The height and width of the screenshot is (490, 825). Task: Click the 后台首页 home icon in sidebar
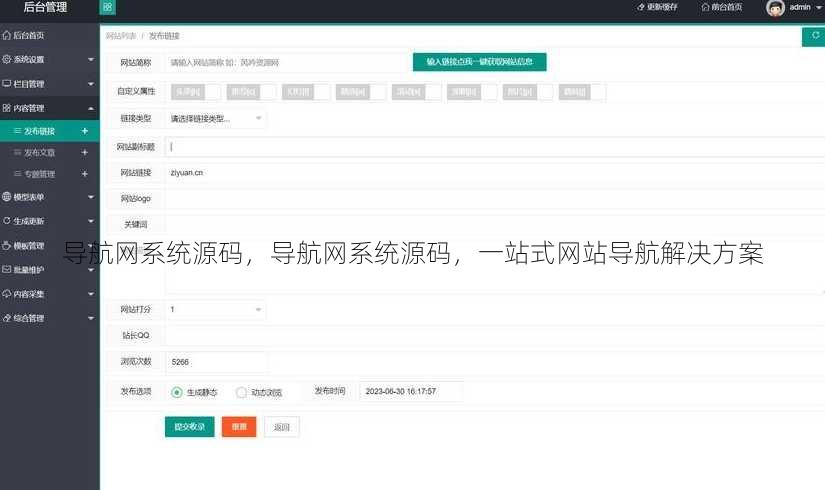[6, 35]
